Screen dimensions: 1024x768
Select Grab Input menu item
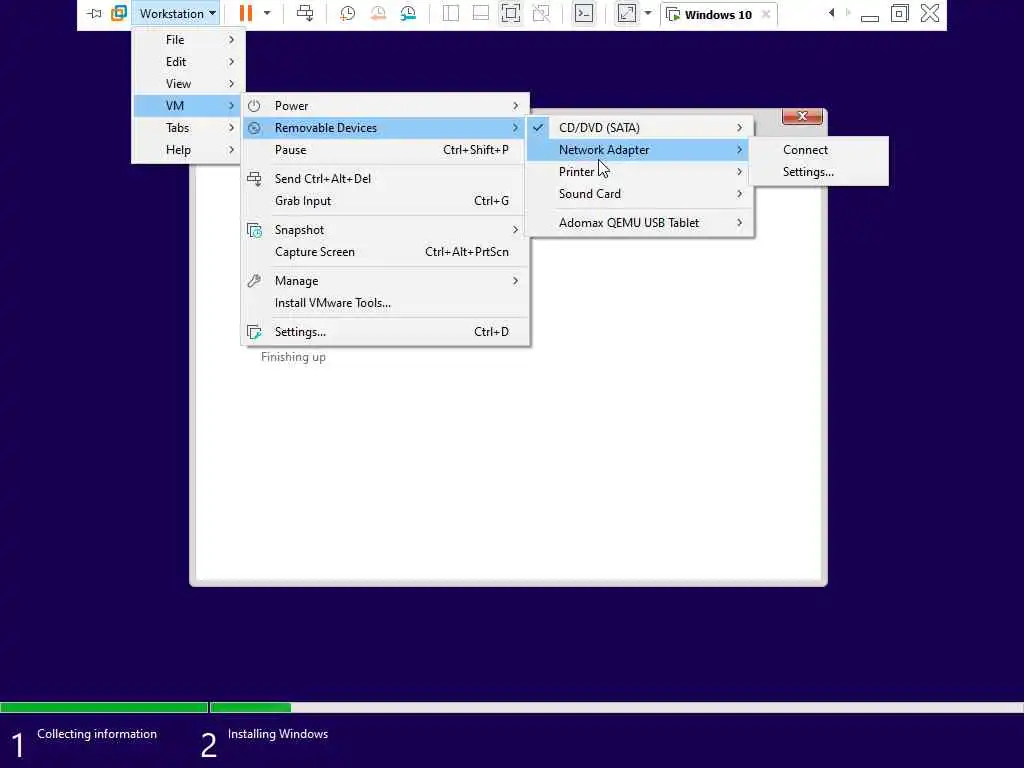pos(386,201)
